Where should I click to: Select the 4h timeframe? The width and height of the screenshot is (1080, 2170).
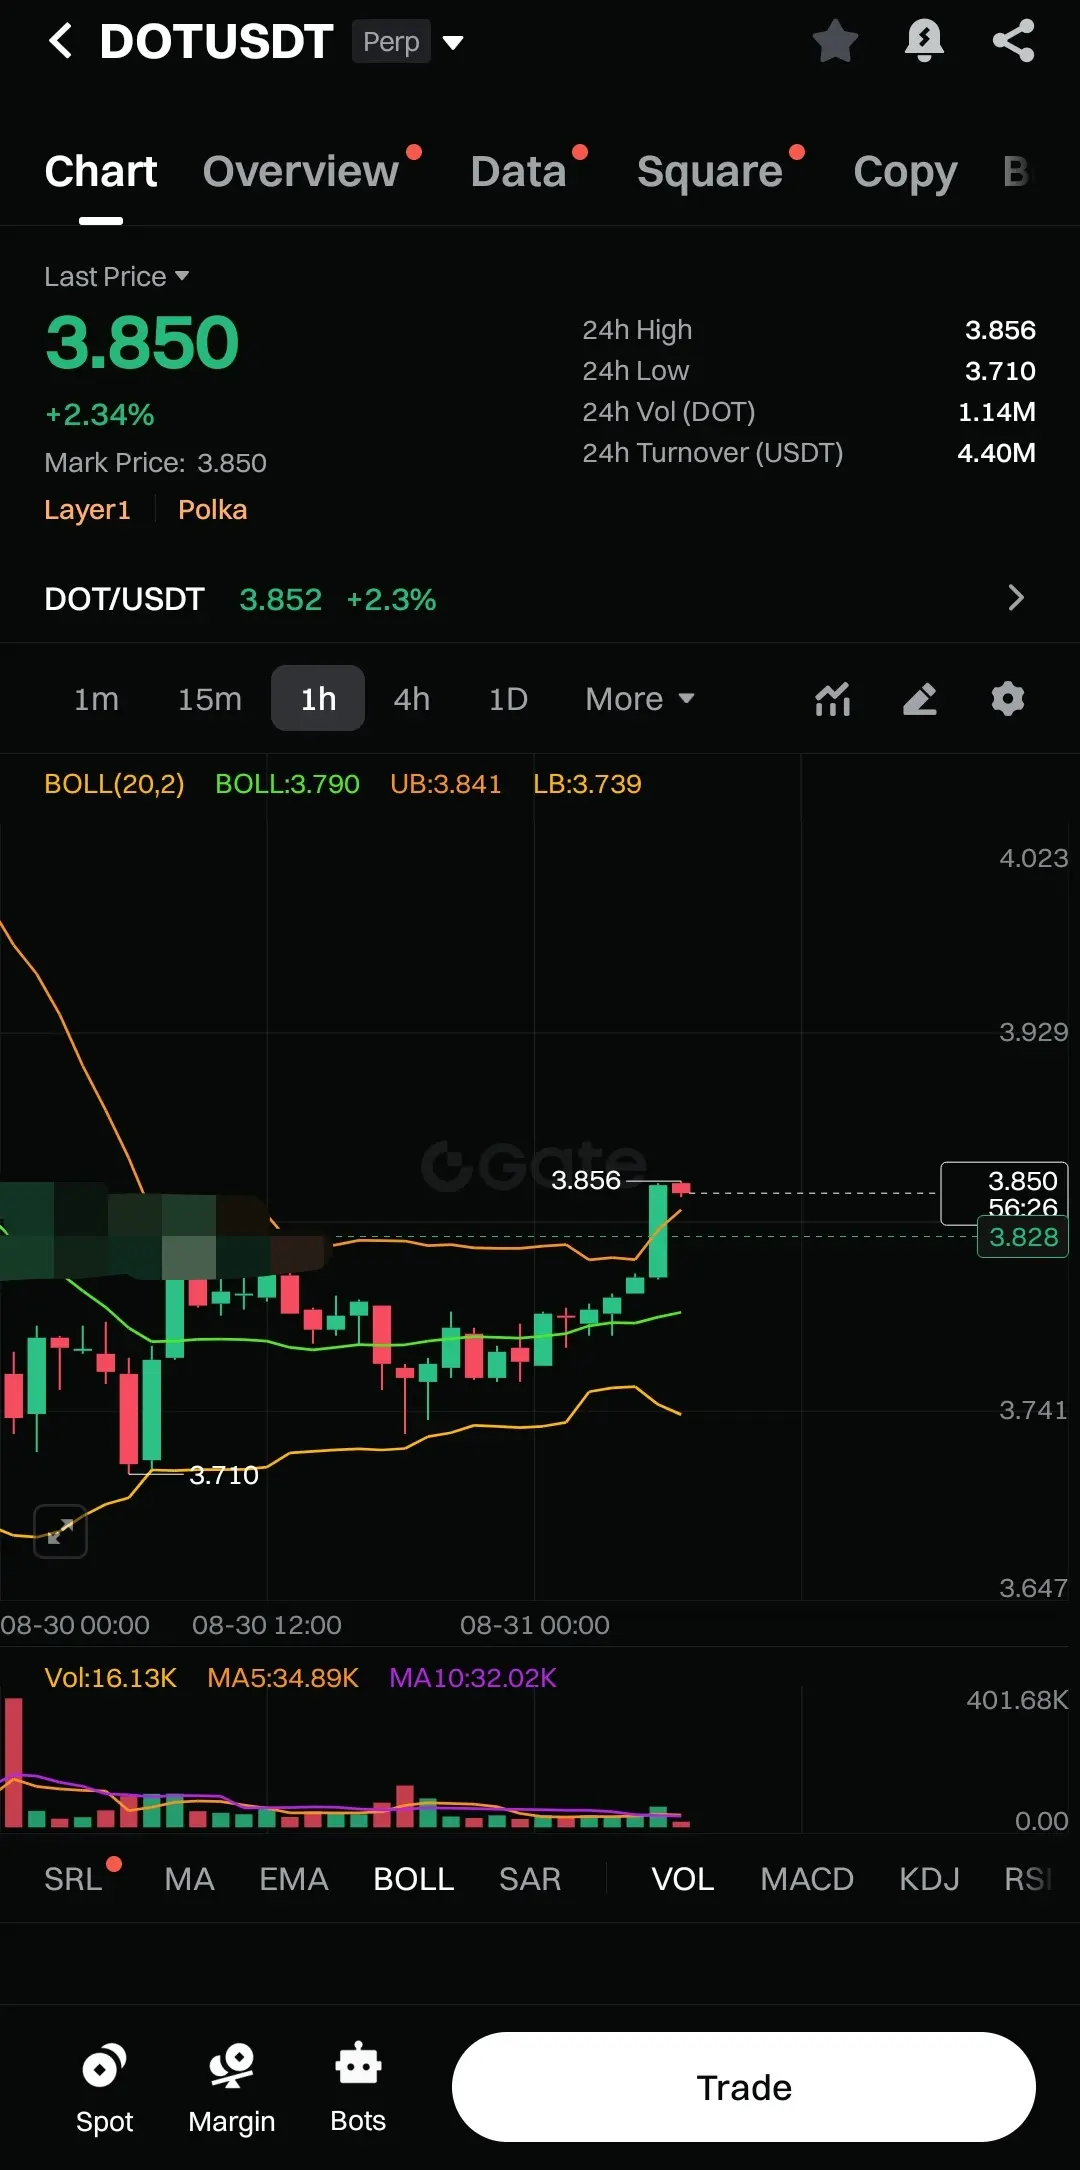click(x=411, y=699)
